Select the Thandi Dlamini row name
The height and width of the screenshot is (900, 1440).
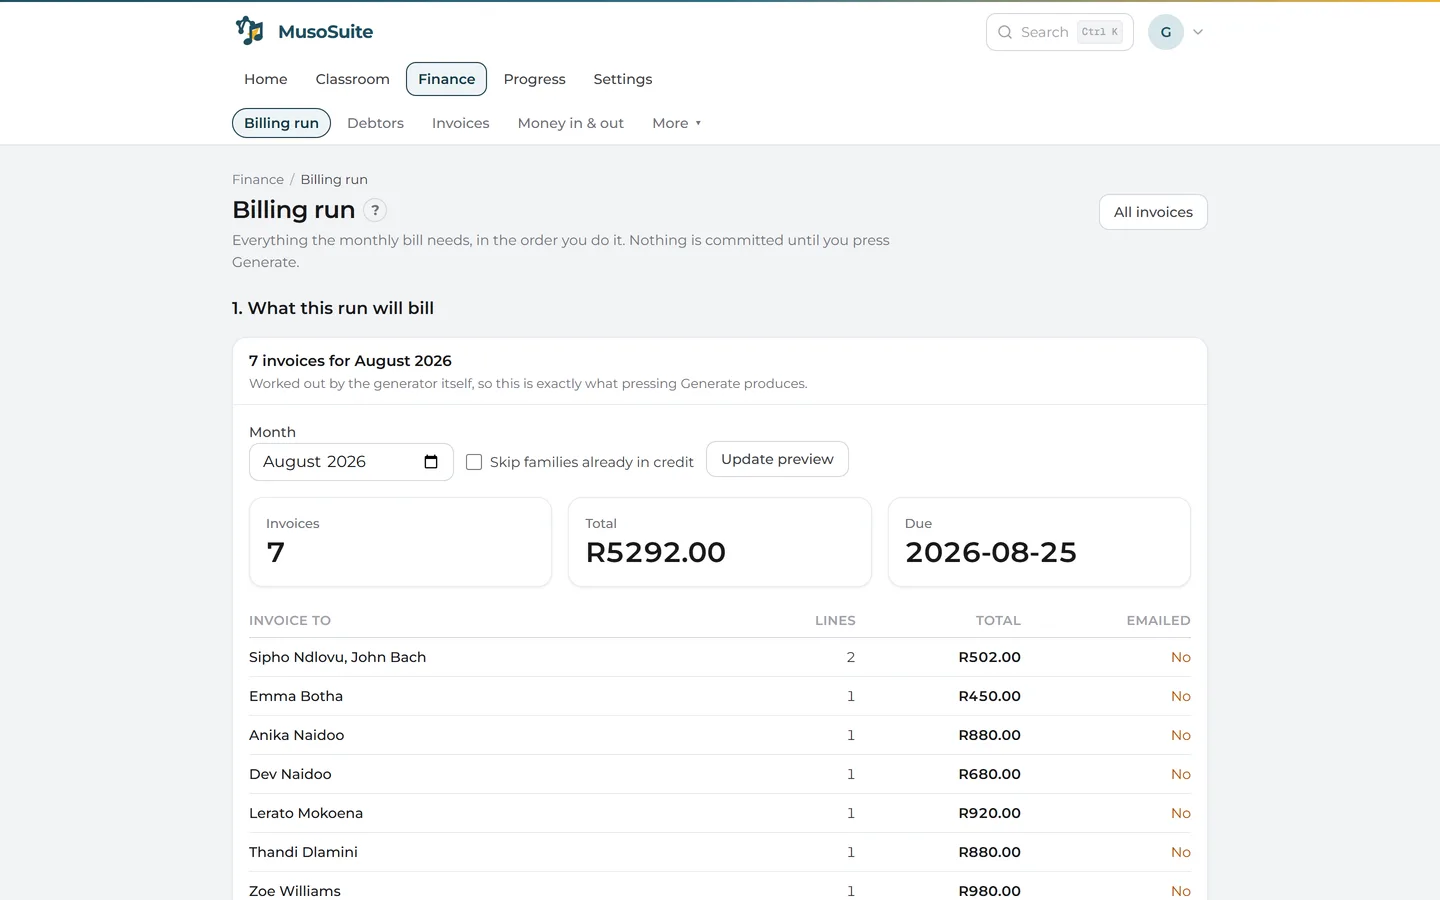[303, 852]
